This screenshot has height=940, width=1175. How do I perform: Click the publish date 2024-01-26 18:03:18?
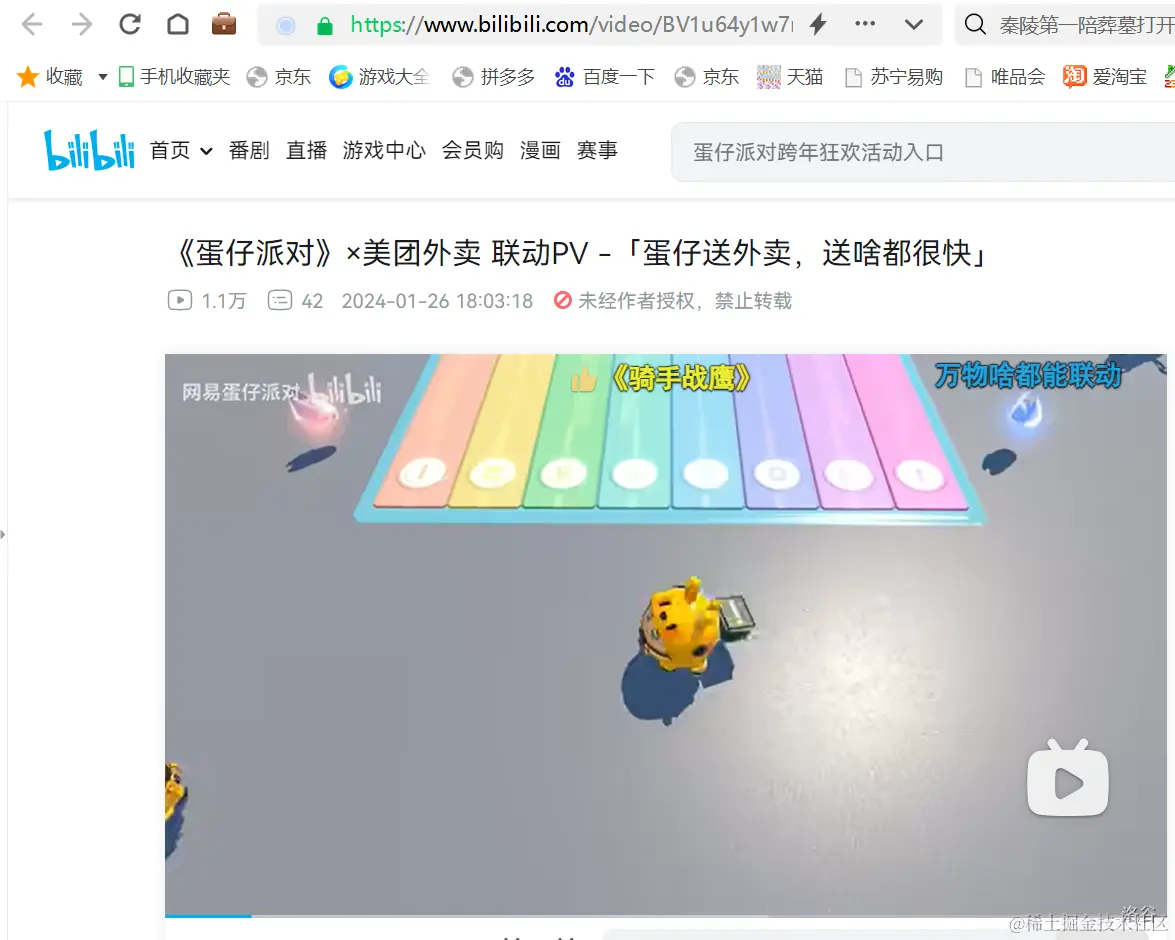(437, 301)
